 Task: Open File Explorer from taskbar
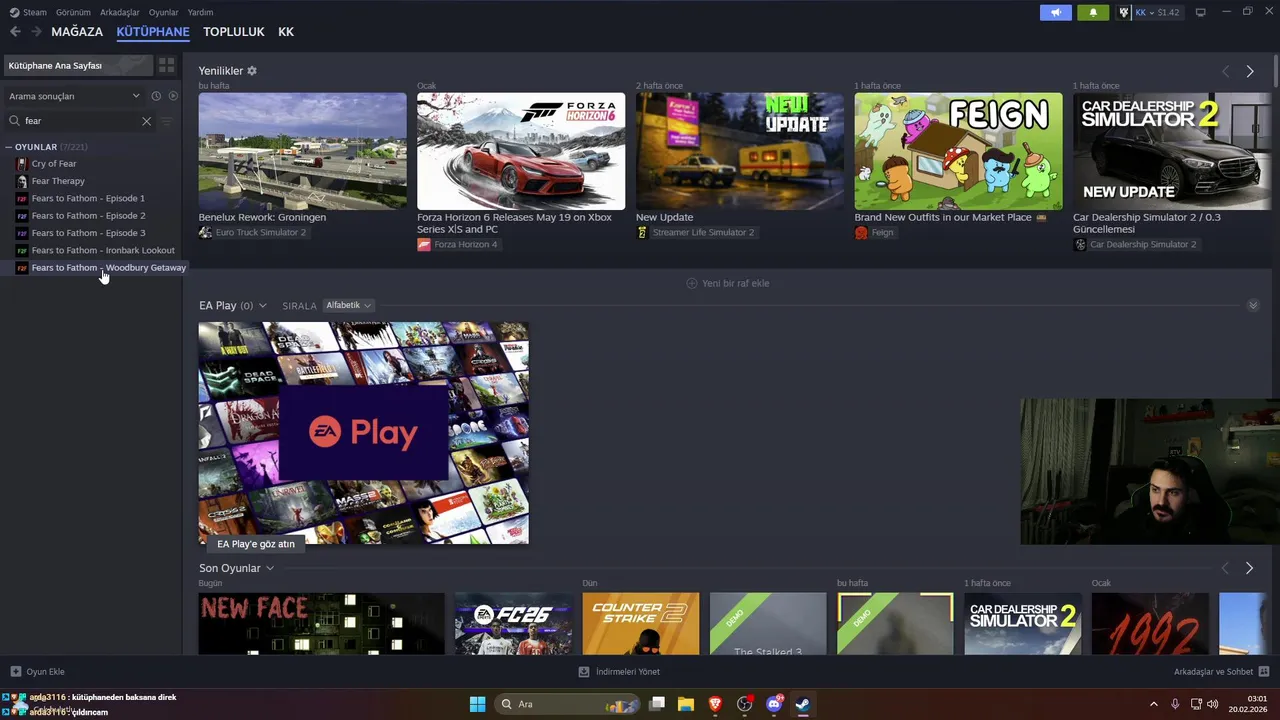[686, 704]
